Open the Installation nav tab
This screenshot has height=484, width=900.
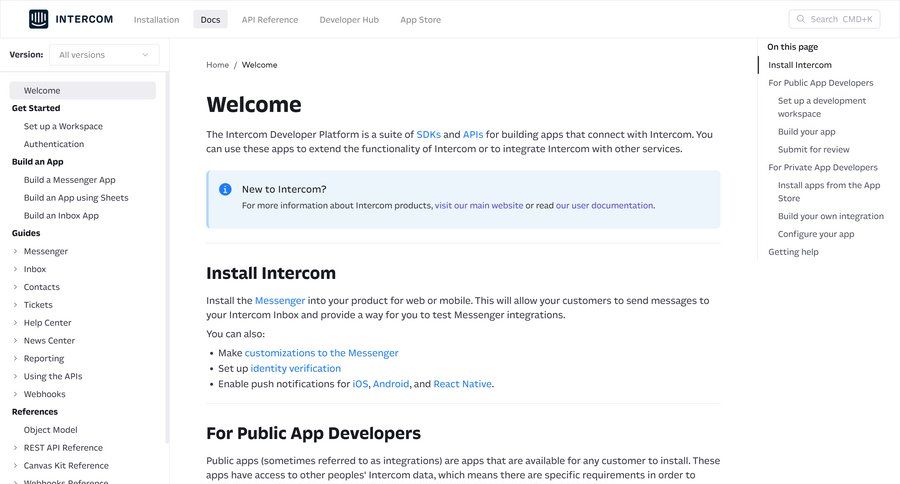[x=156, y=20]
